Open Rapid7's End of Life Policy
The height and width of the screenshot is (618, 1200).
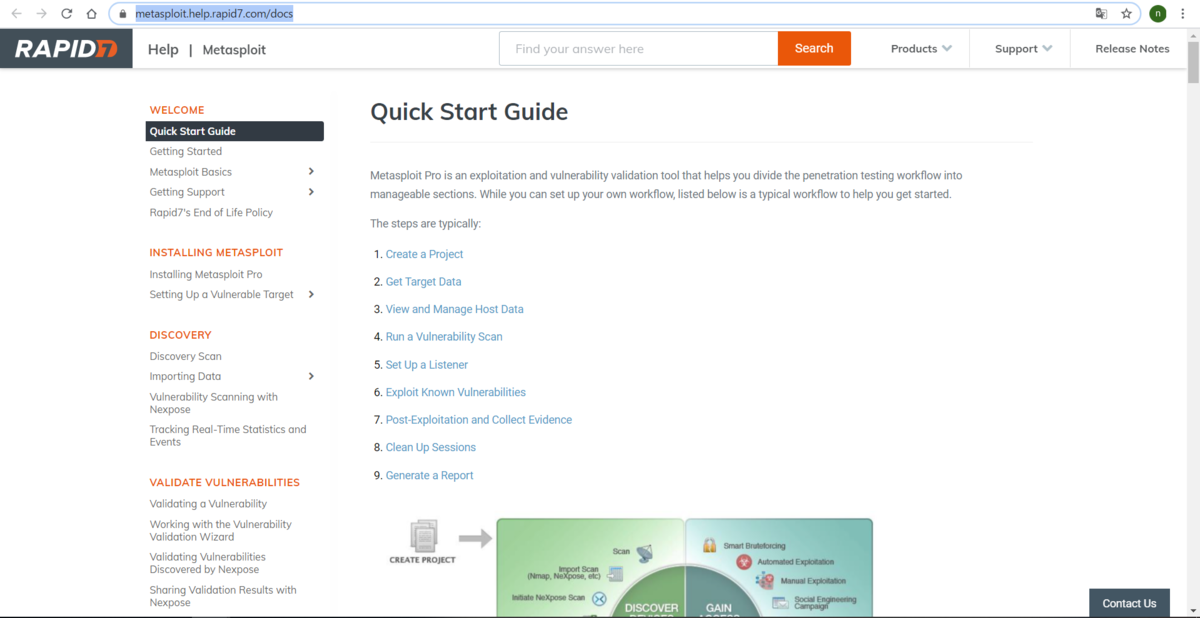(x=211, y=212)
